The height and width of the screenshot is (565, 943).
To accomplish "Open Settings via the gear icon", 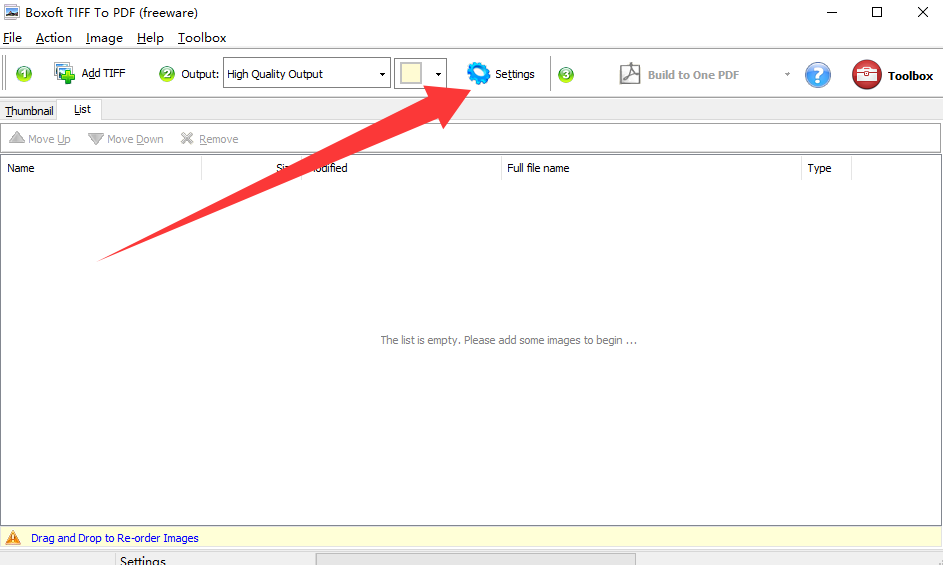I will tap(479, 73).
